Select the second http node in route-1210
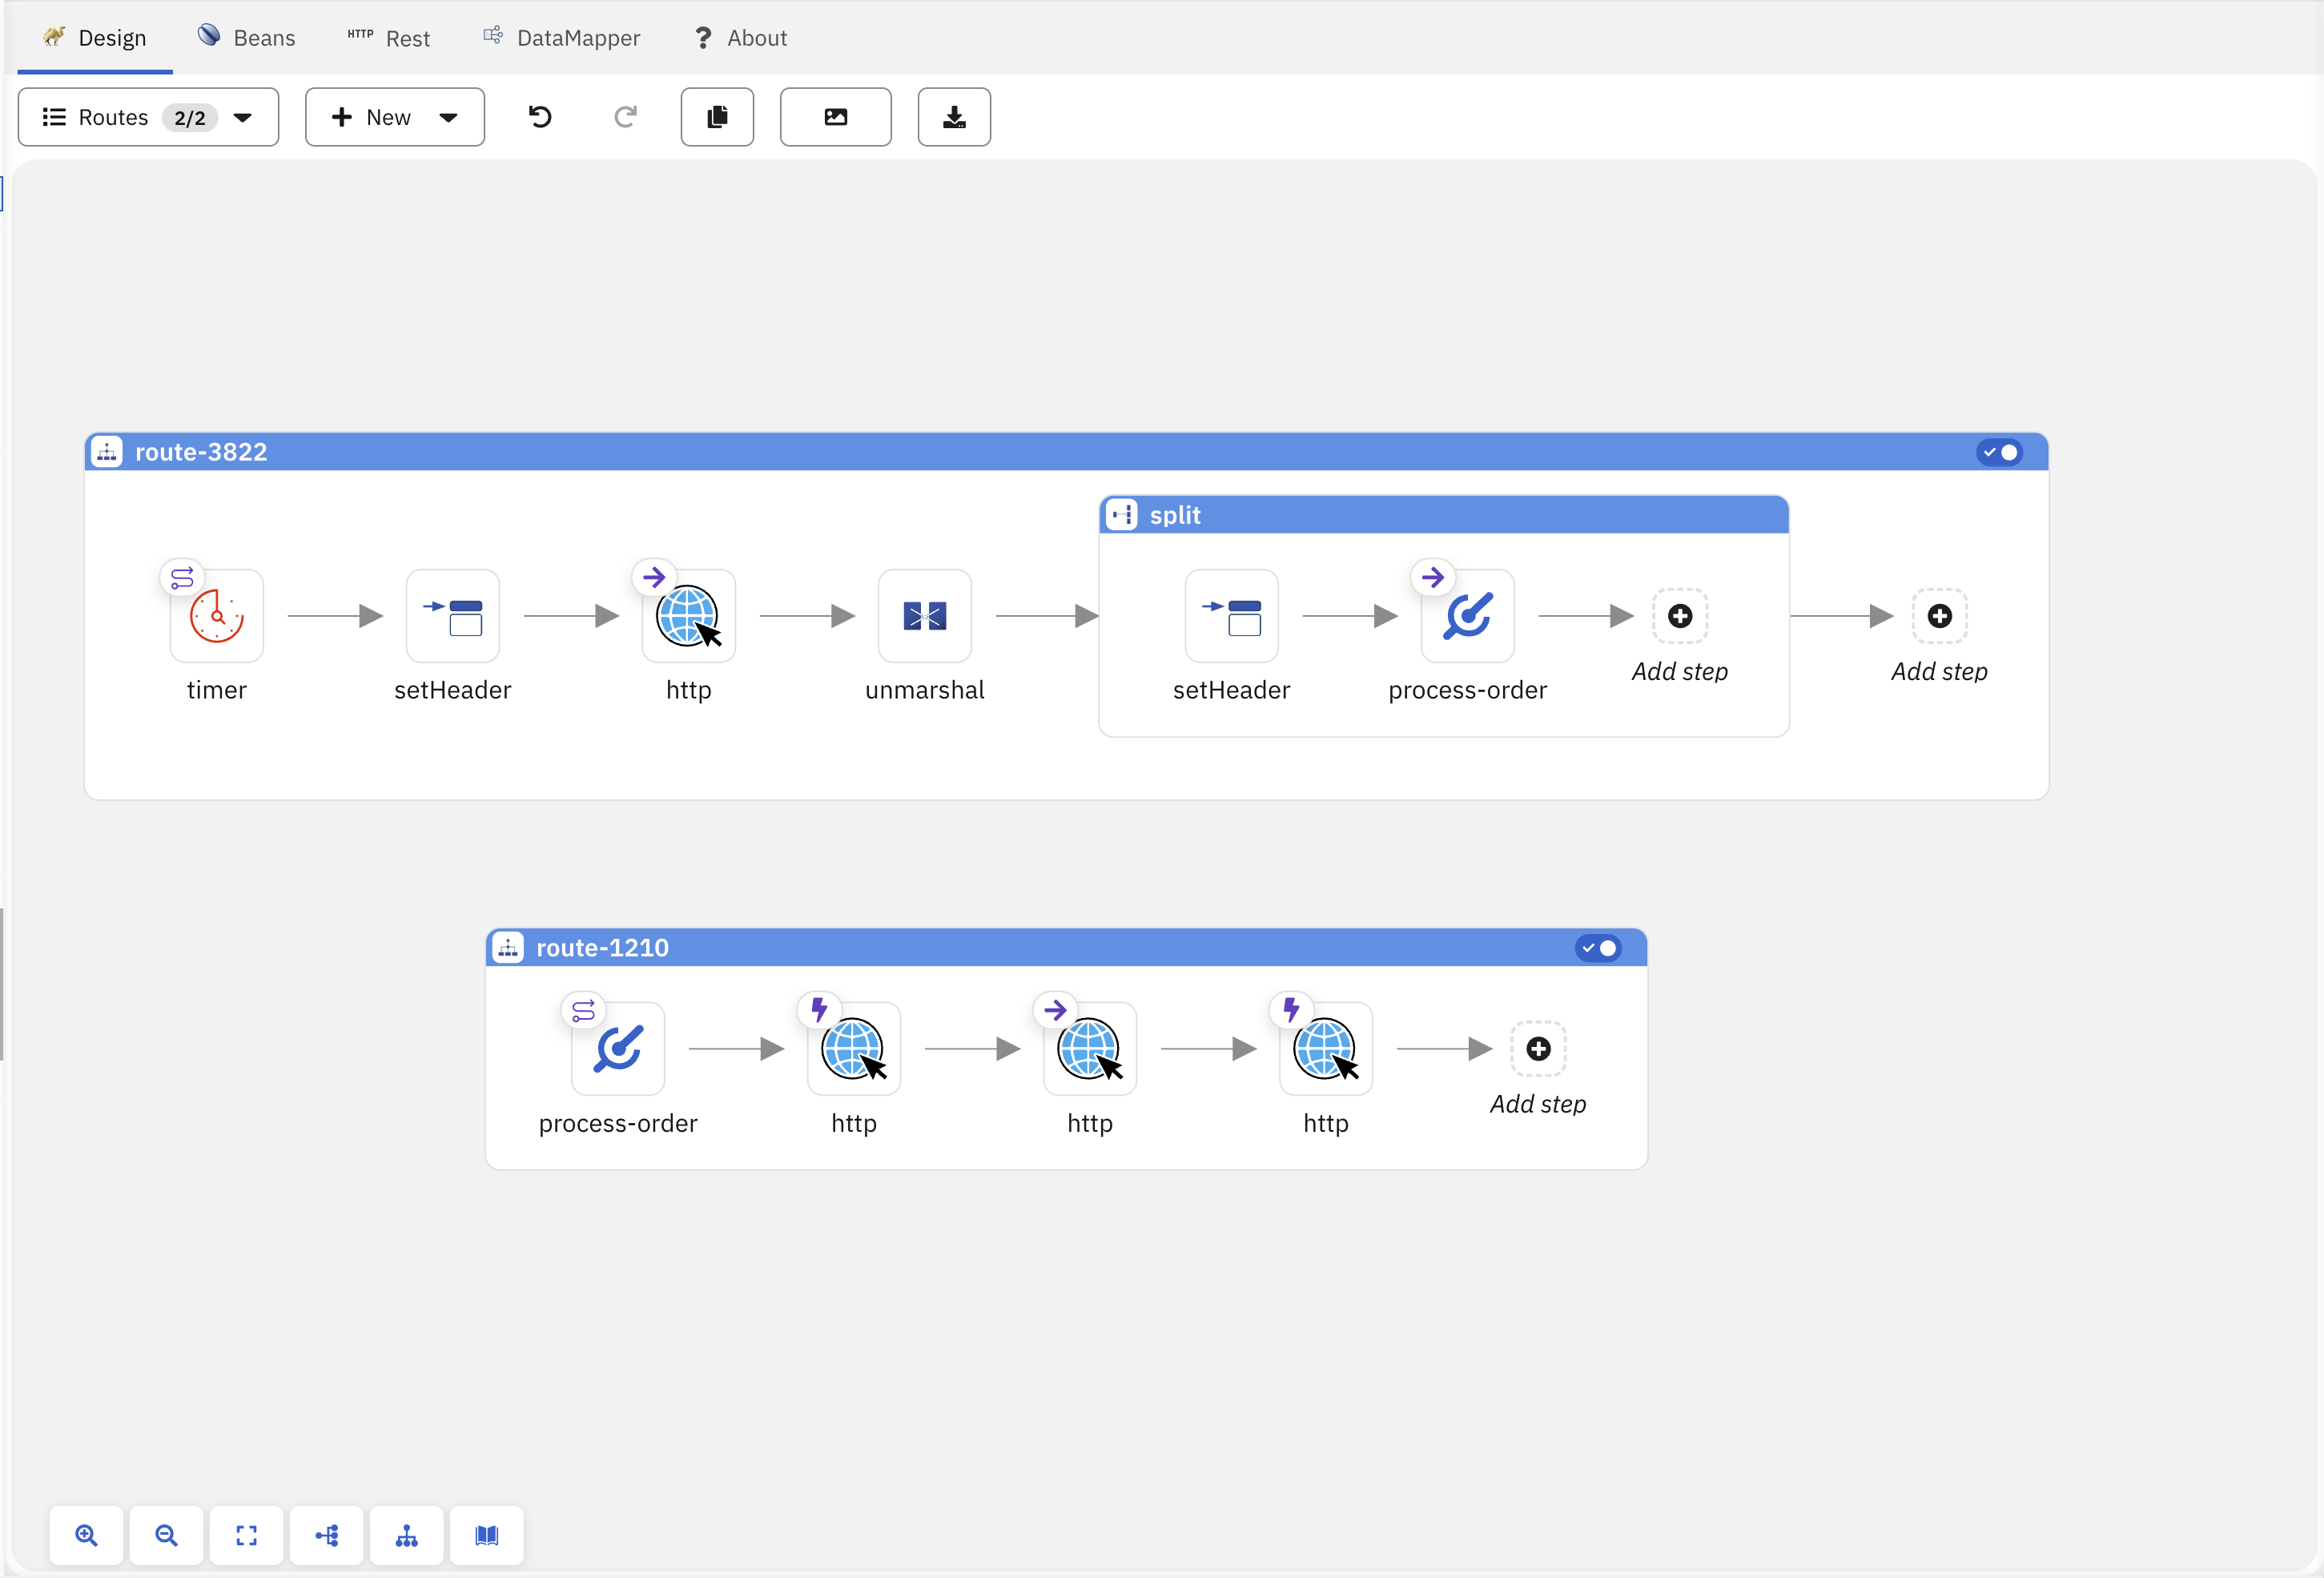The width and height of the screenshot is (2324, 1578). 1090,1049
